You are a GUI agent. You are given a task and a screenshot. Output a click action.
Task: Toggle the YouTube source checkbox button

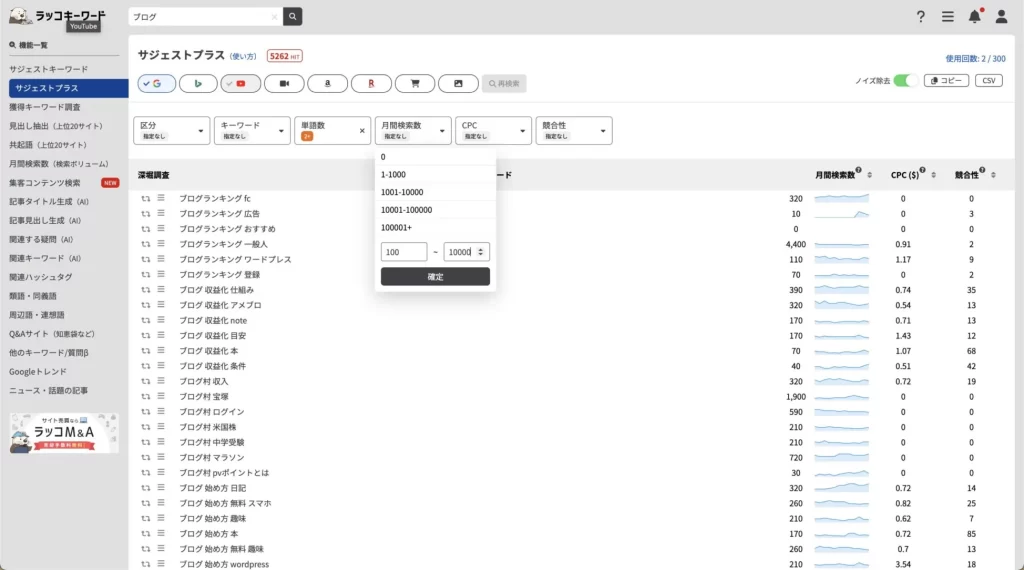[241, 84]
